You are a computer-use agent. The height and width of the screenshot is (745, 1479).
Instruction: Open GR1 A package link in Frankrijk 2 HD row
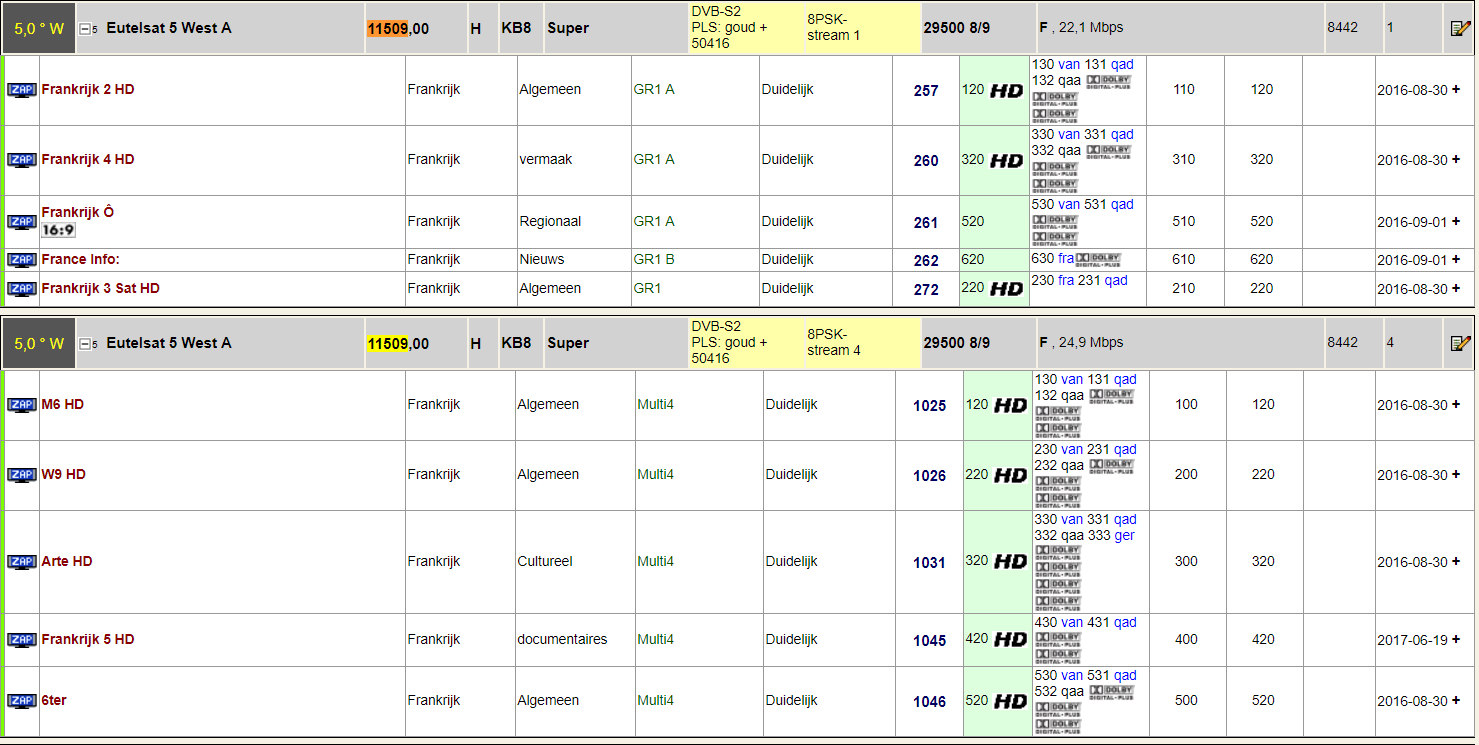coord(654,89)
